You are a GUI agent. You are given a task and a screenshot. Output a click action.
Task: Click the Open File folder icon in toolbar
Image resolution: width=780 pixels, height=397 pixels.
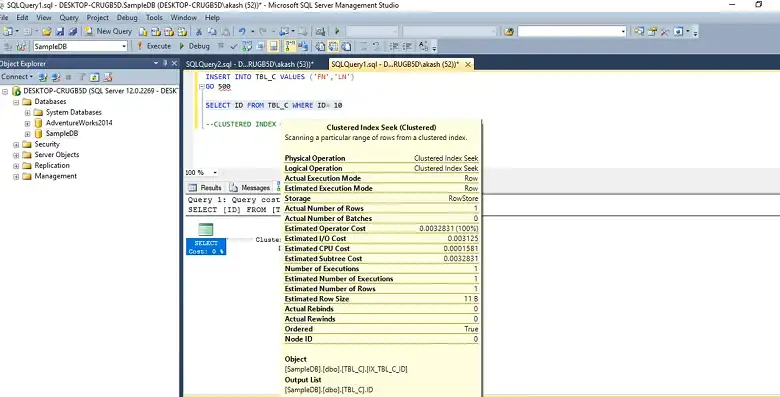coord(46,31)
